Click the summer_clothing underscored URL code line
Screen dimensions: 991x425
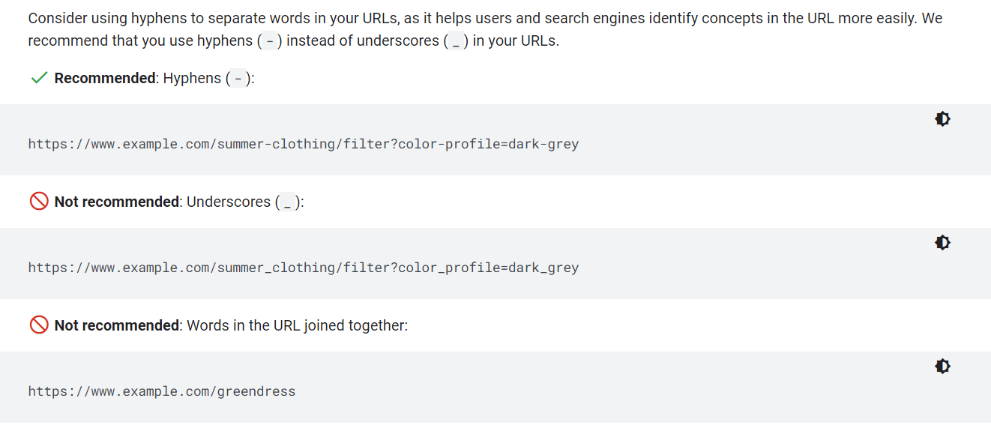click(x=303, y=268)
